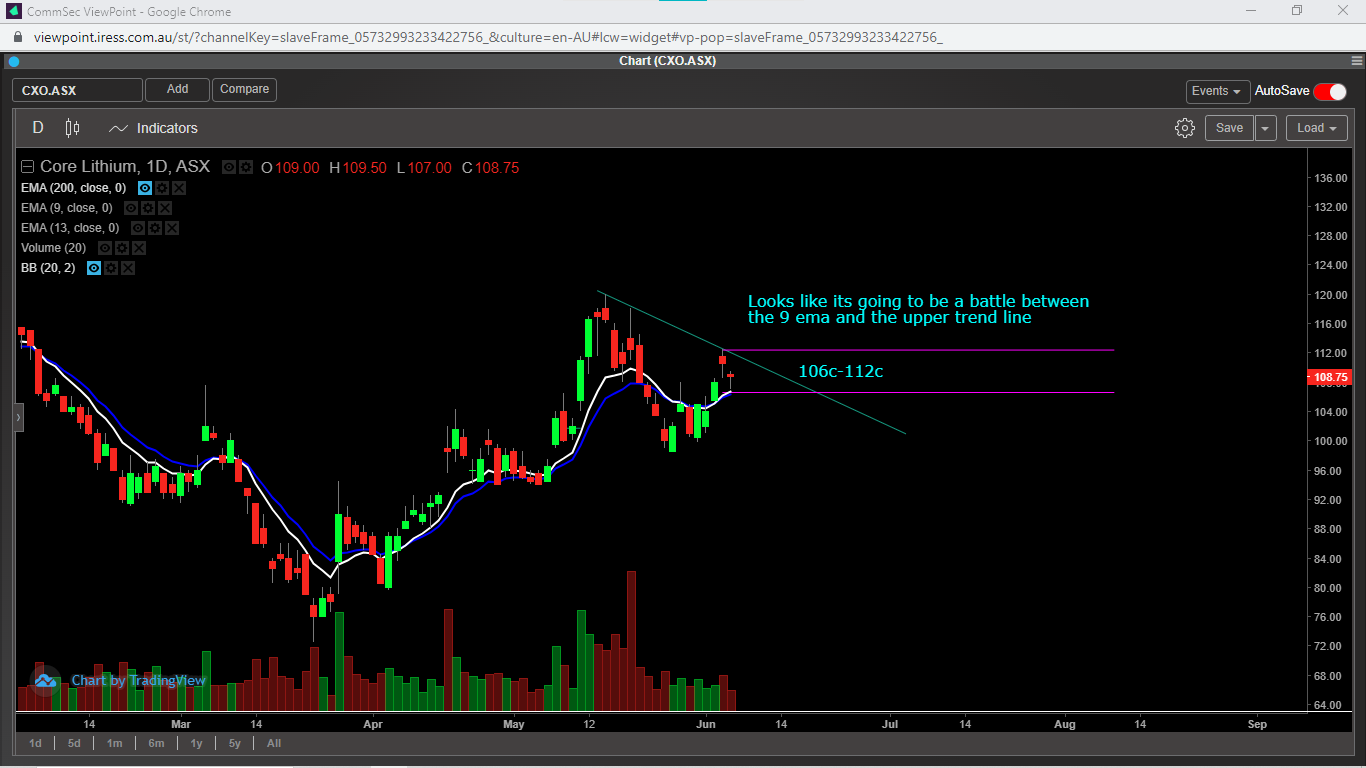Viewport: 1366px width, 768px height.
Task: Open chart settings gear in toolbar
Action: pos(1185,128)
